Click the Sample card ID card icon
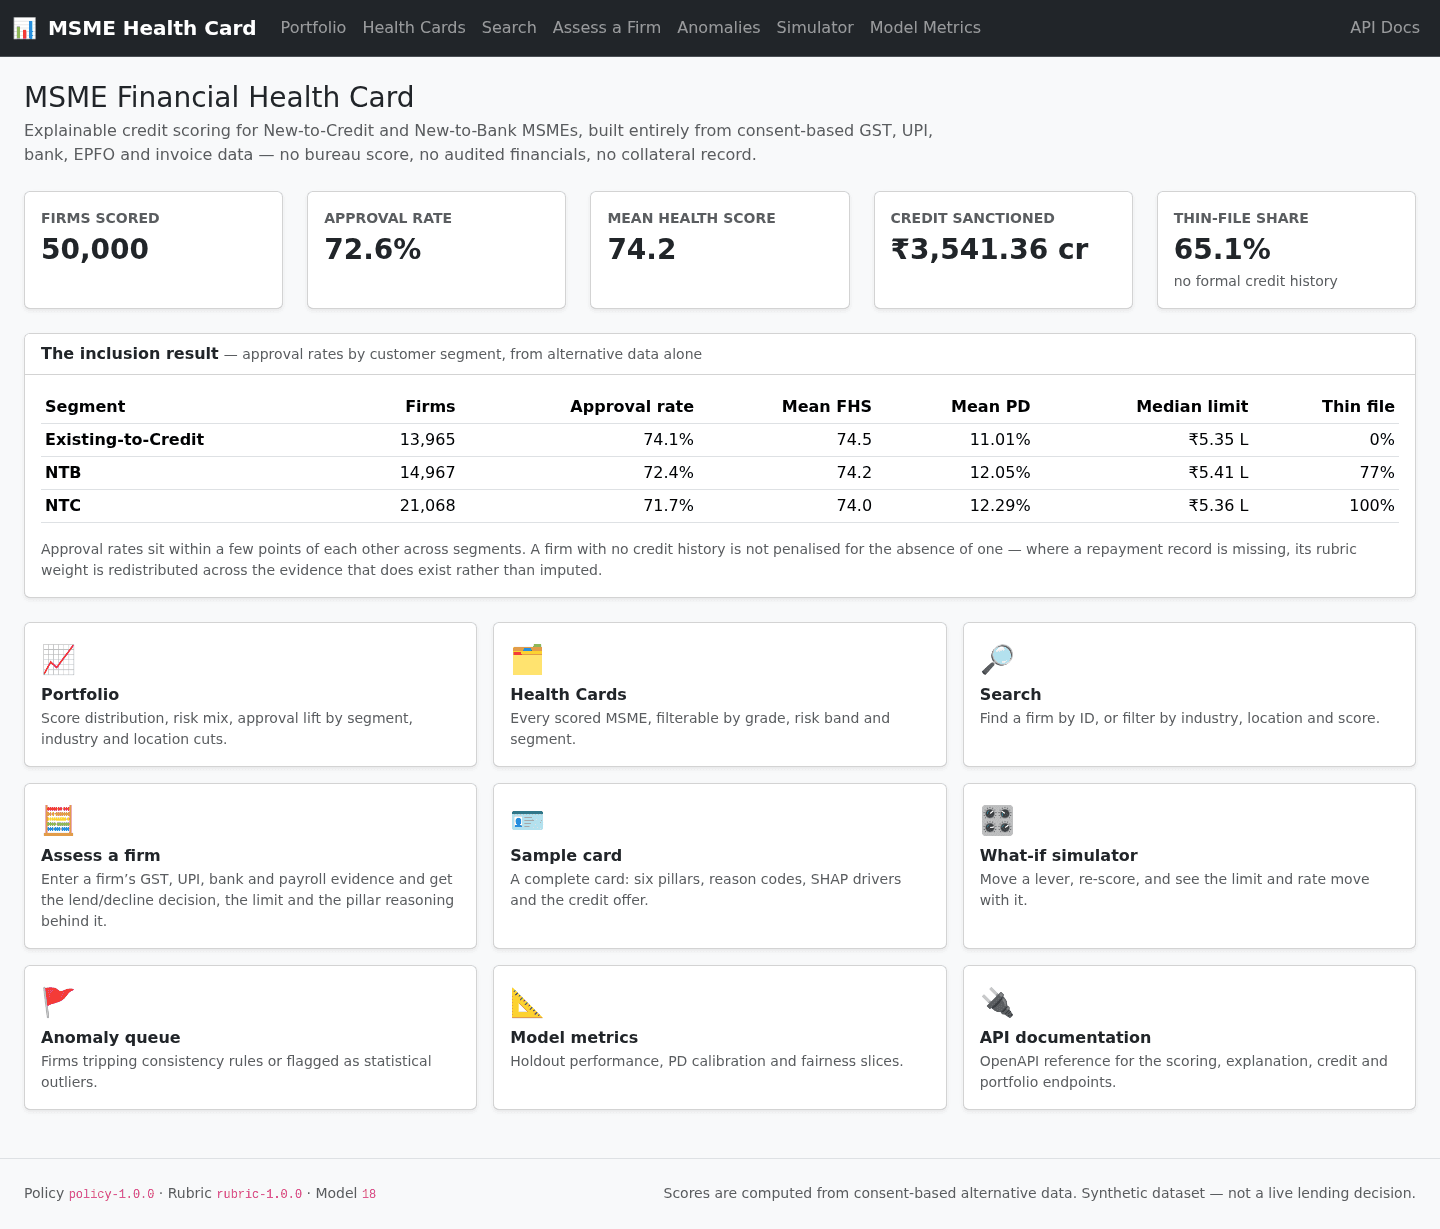Screen dimensions: 1440x1229 pos(527,820)
